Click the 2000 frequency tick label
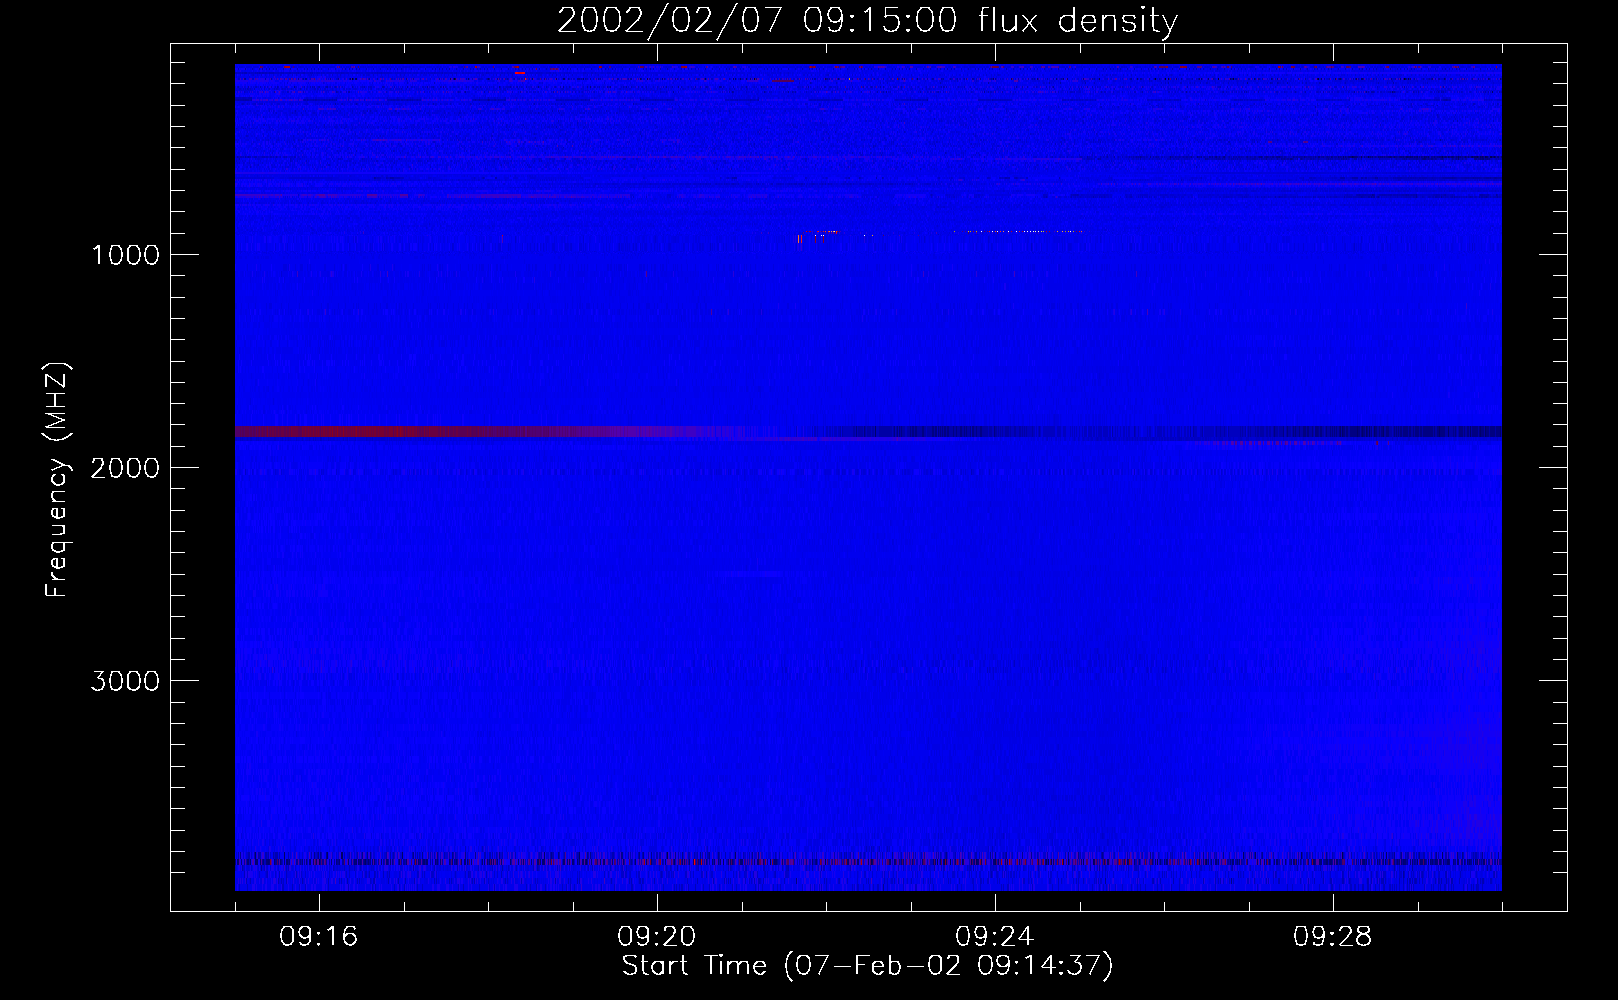 [x=125, y=468]
